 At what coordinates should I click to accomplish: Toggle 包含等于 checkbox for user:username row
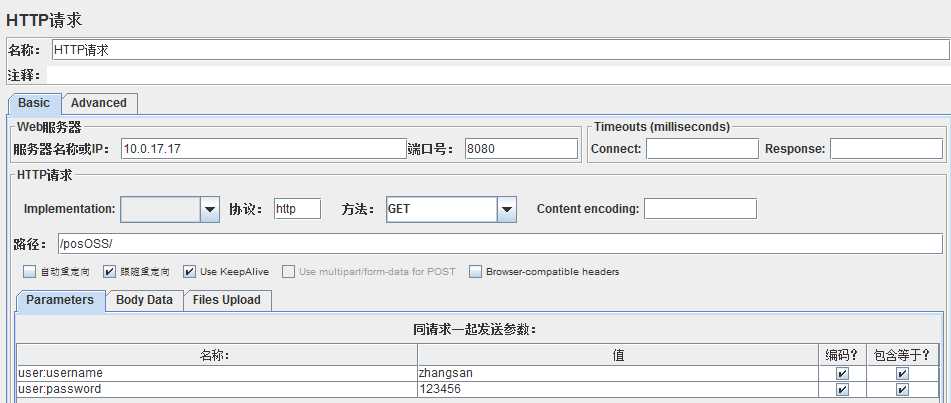902,373
